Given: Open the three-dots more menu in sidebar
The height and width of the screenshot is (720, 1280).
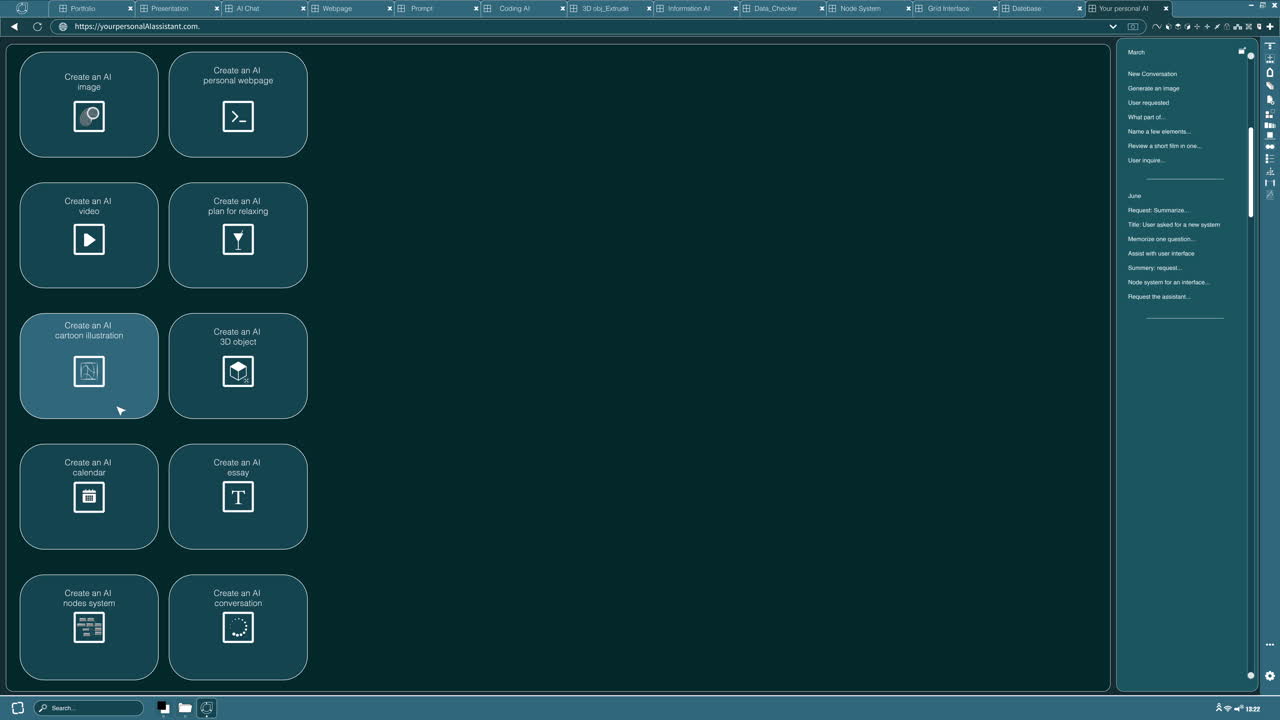Looking at the screenshot, I should pyautogui.click(x=1270, y=645).
